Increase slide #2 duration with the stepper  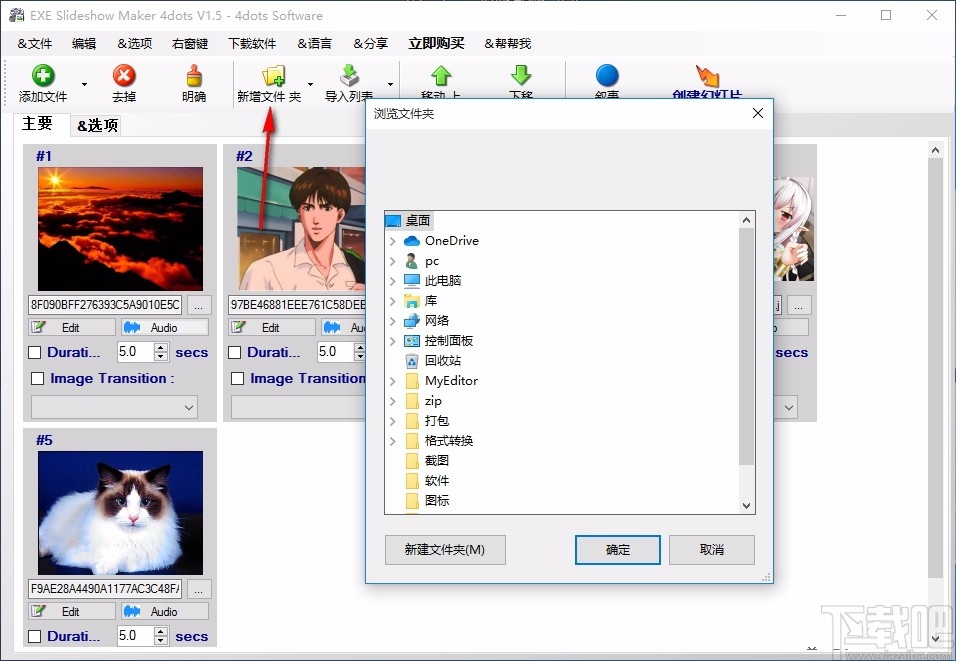(360, 347)
